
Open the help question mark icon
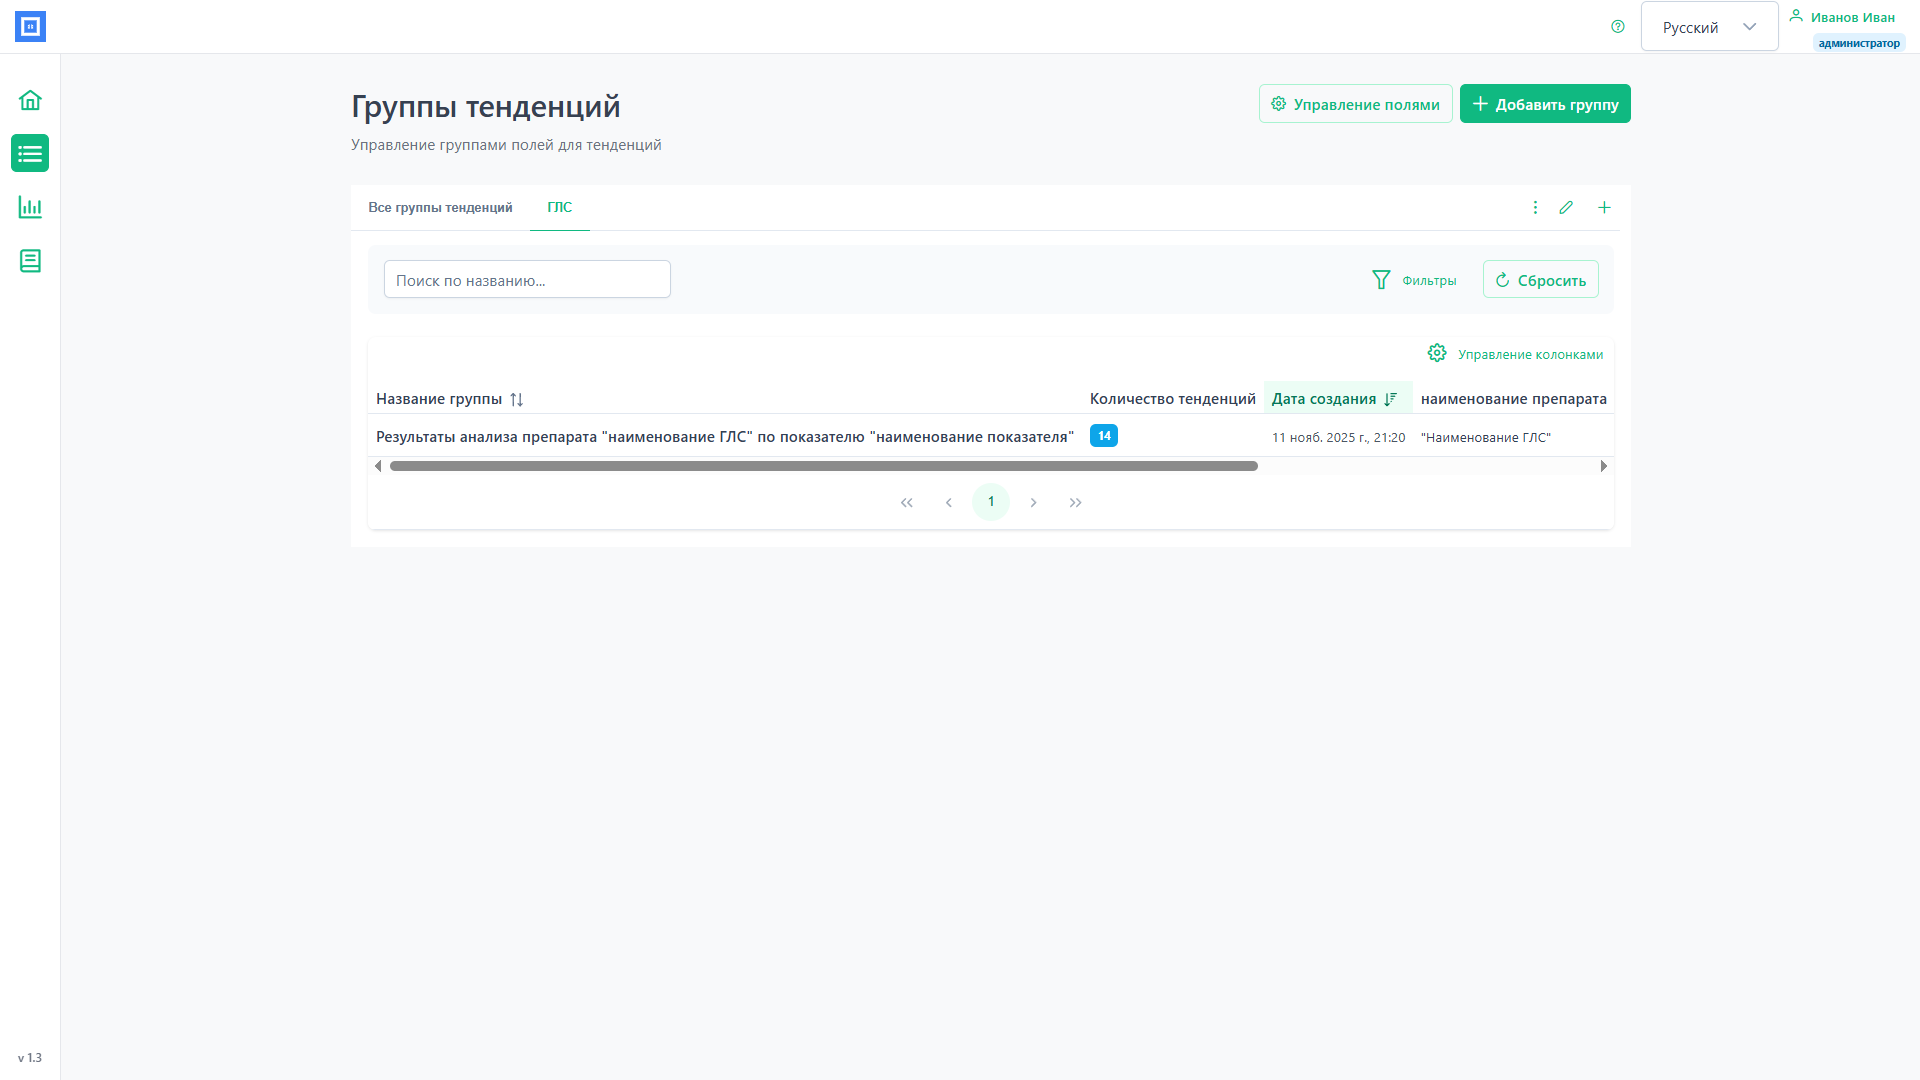(x=1618, y=27)
